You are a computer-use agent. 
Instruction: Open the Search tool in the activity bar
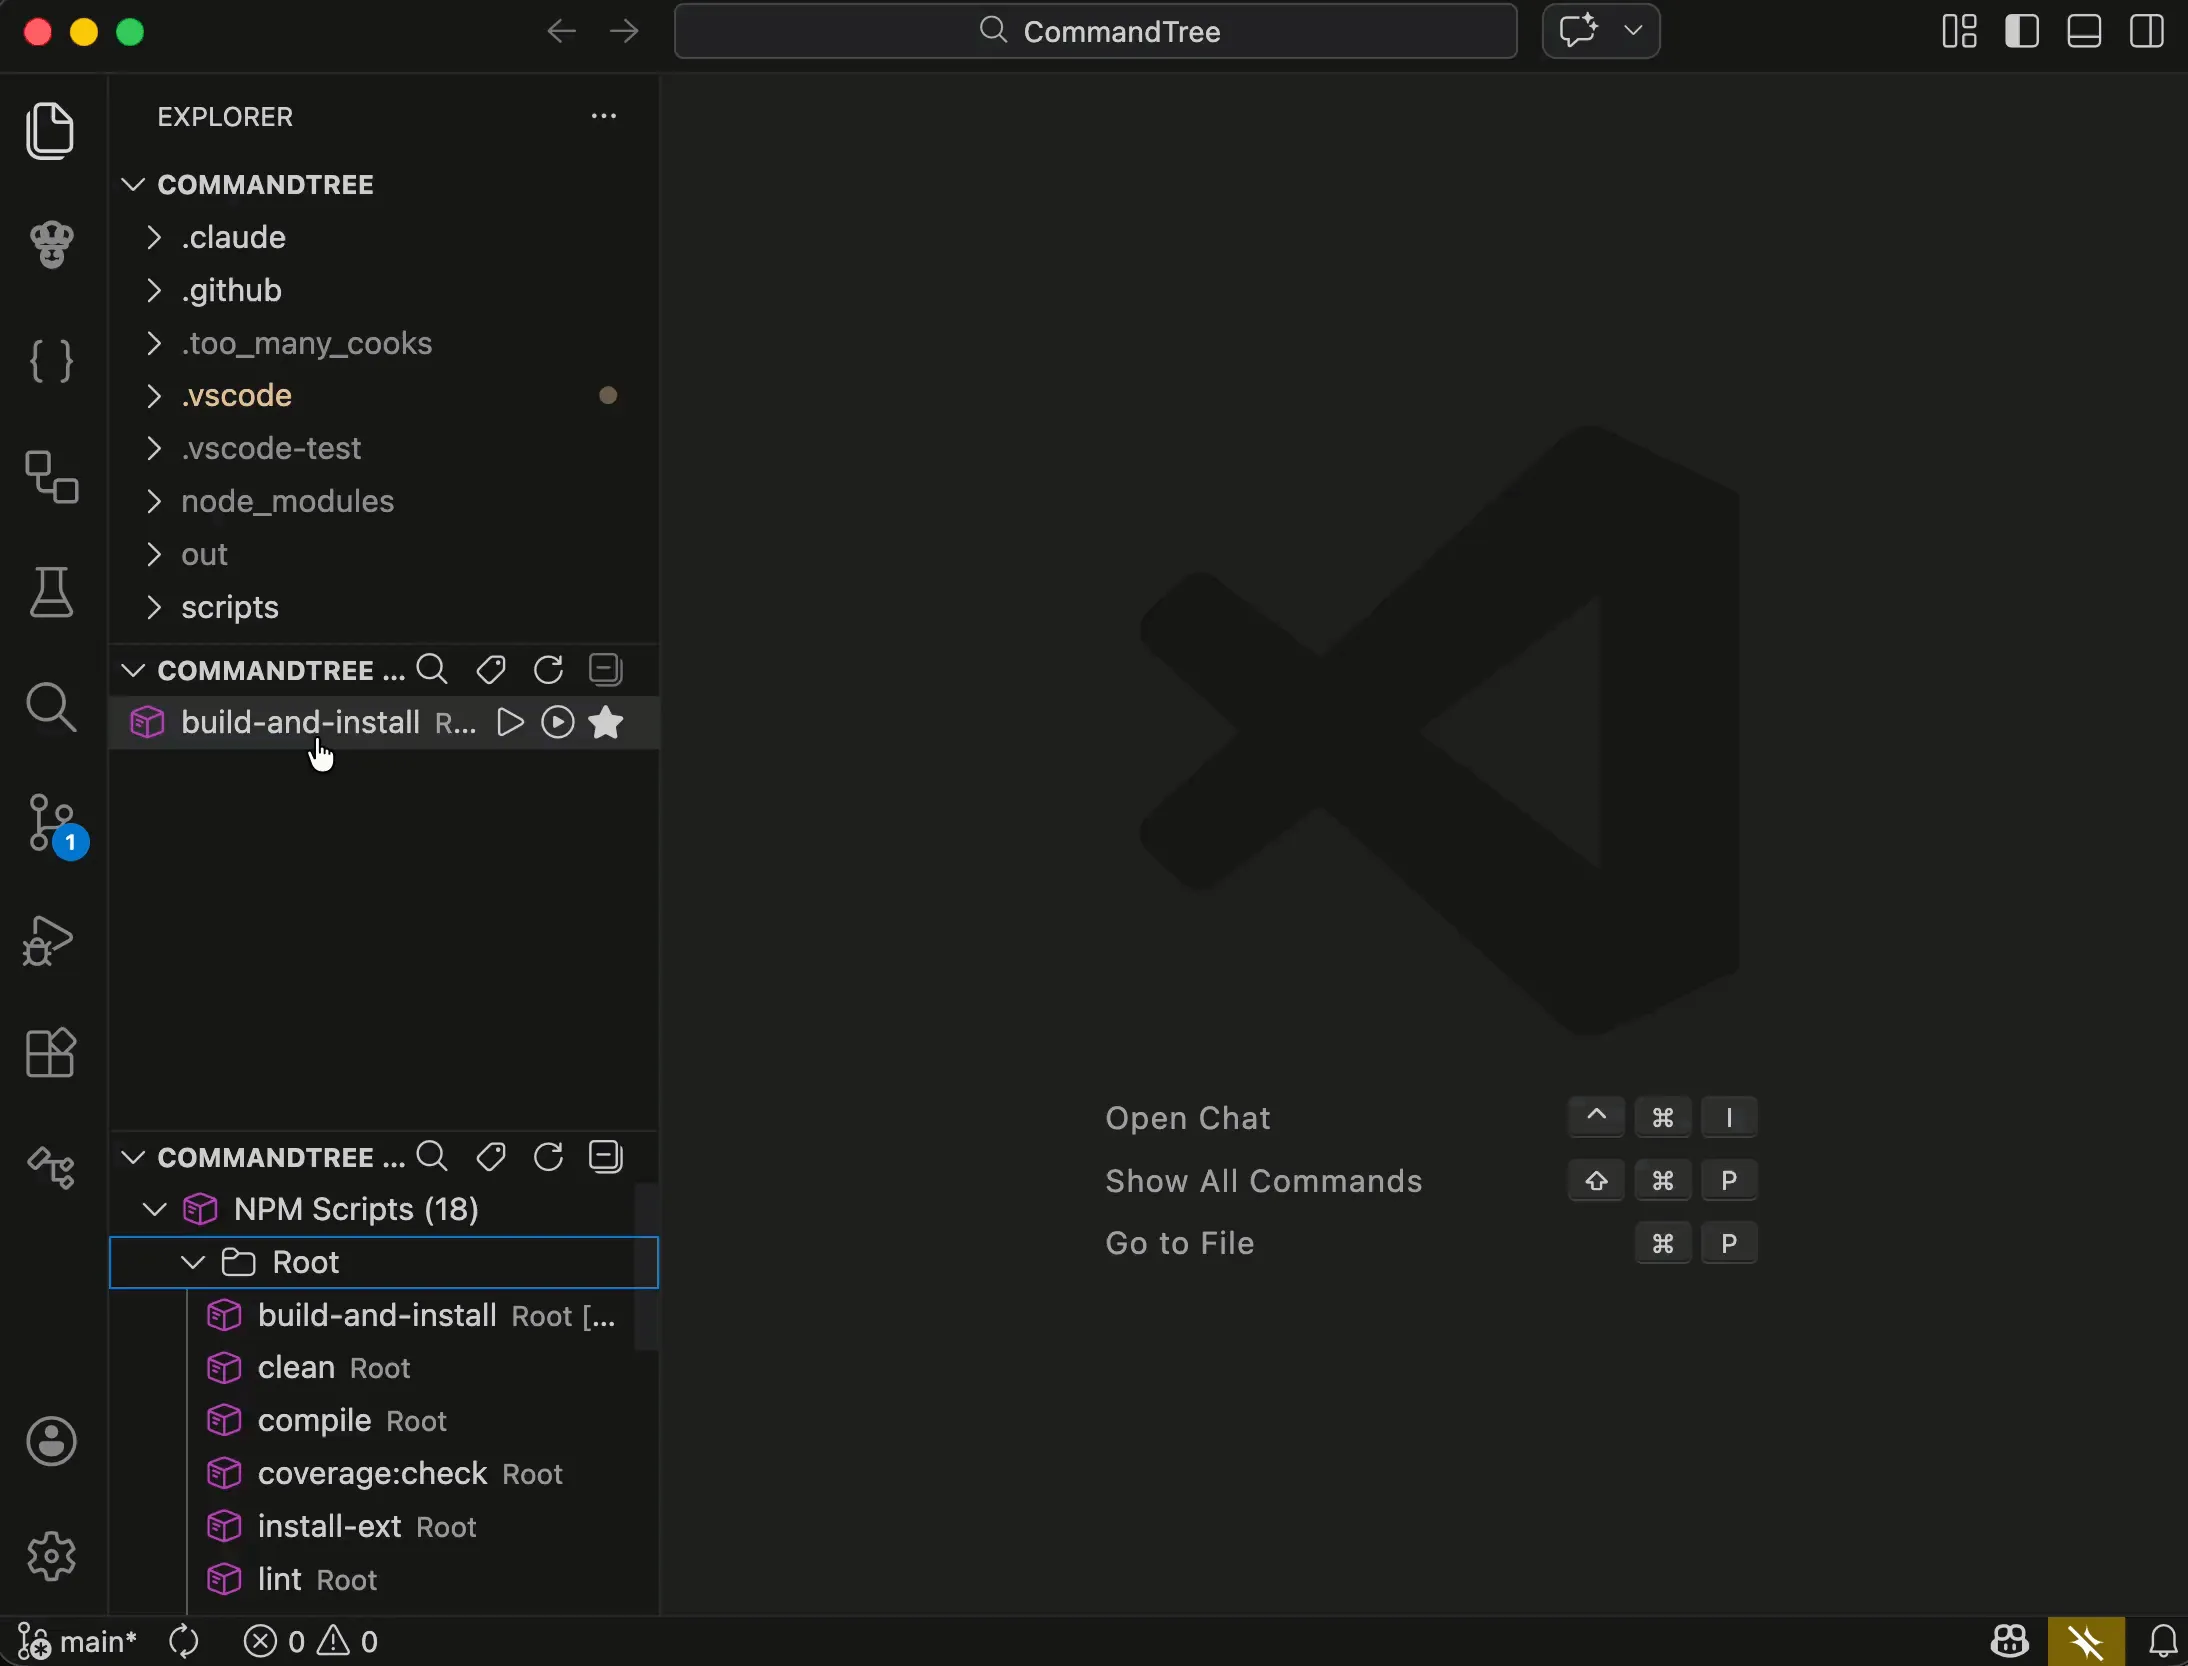(52, 708)
